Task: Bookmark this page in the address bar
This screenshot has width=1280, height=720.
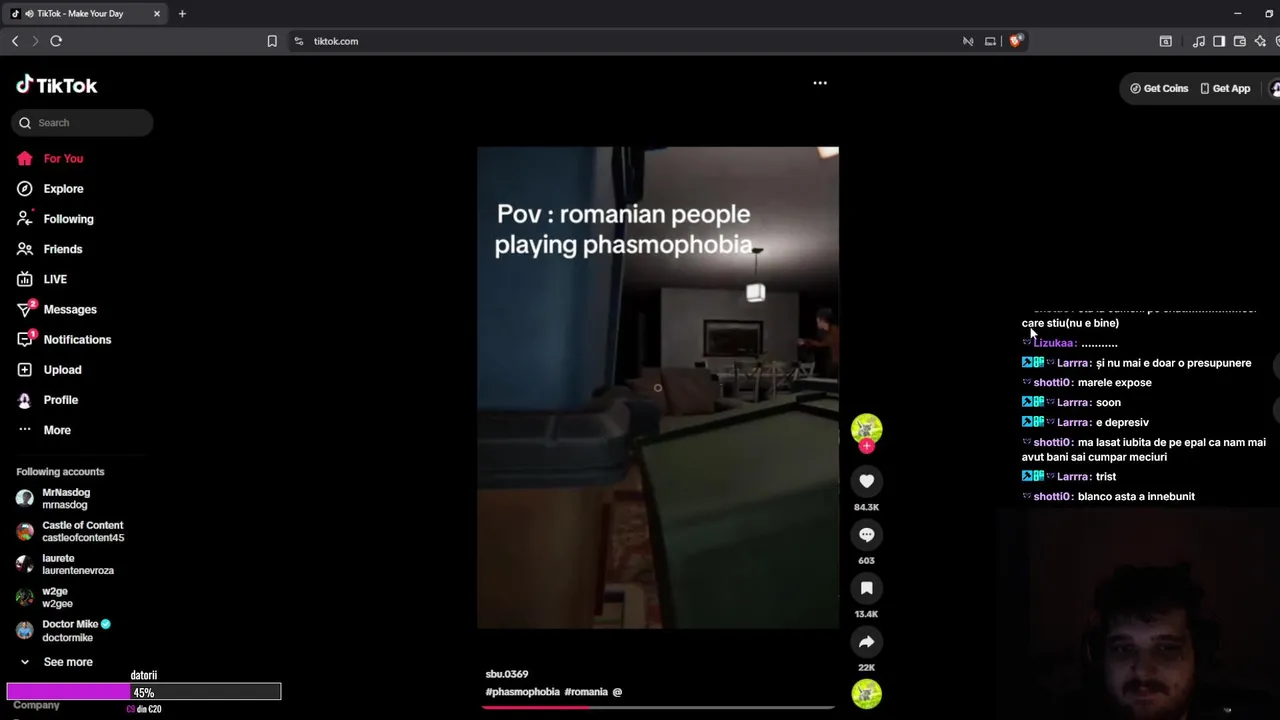Action: pos(272,41)
